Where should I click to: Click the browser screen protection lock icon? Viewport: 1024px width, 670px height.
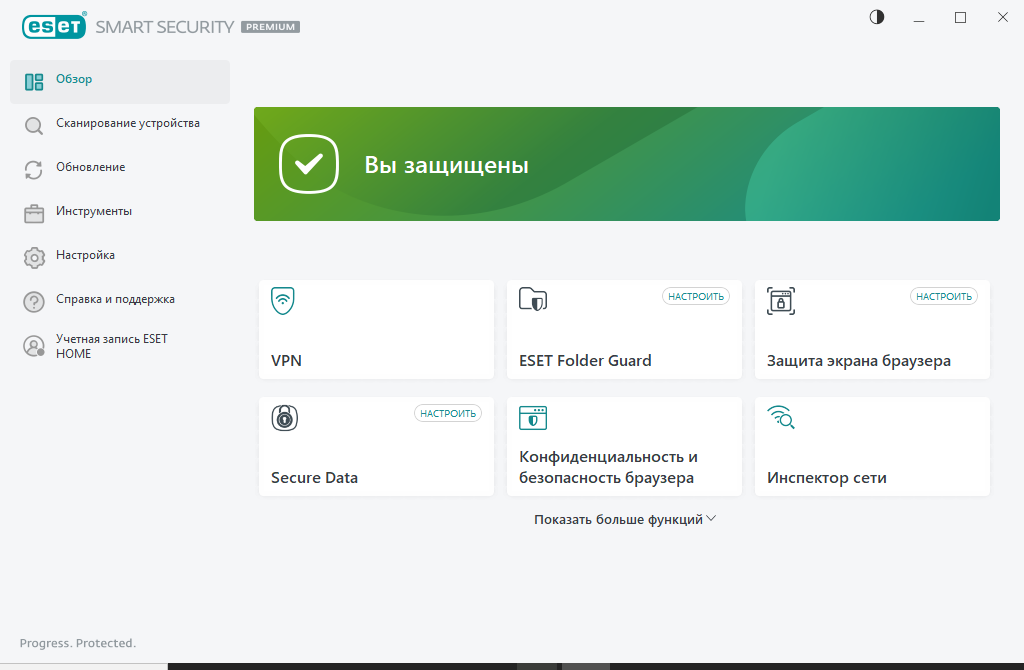781,301
